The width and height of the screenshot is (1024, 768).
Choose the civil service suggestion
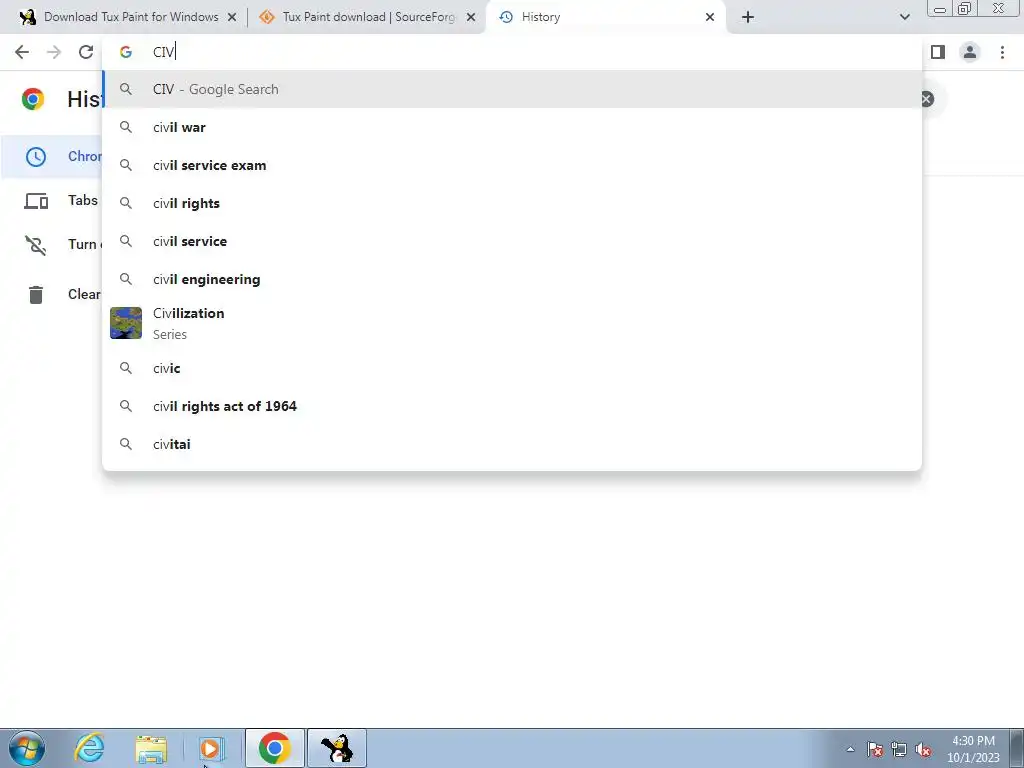[512, 242]
